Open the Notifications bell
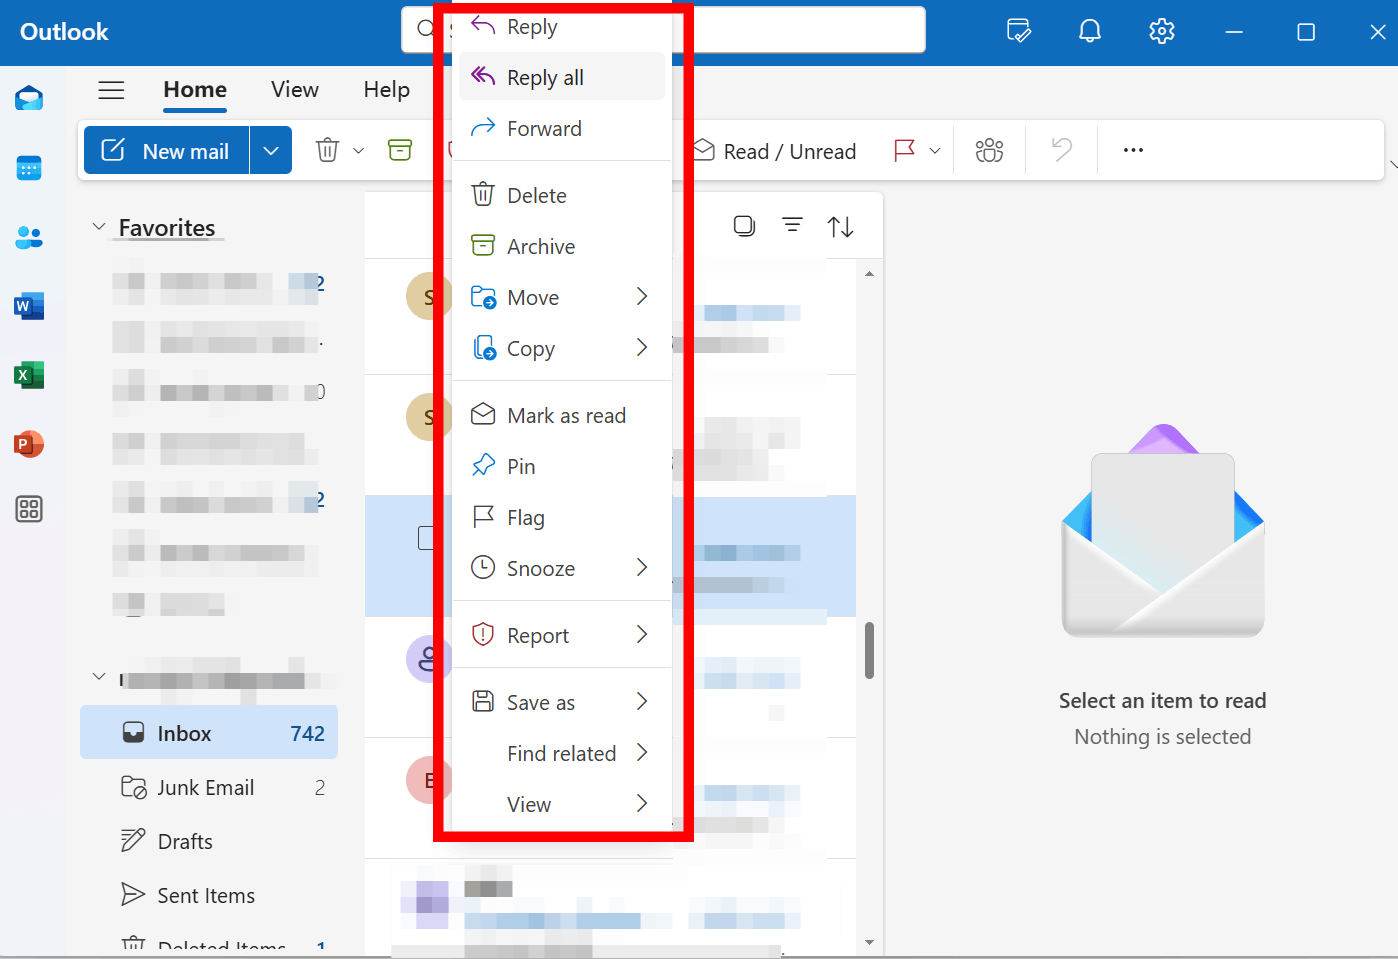Image resolution: width=1398 pixels, height=959 pixels. click(x=1089, y=31)
